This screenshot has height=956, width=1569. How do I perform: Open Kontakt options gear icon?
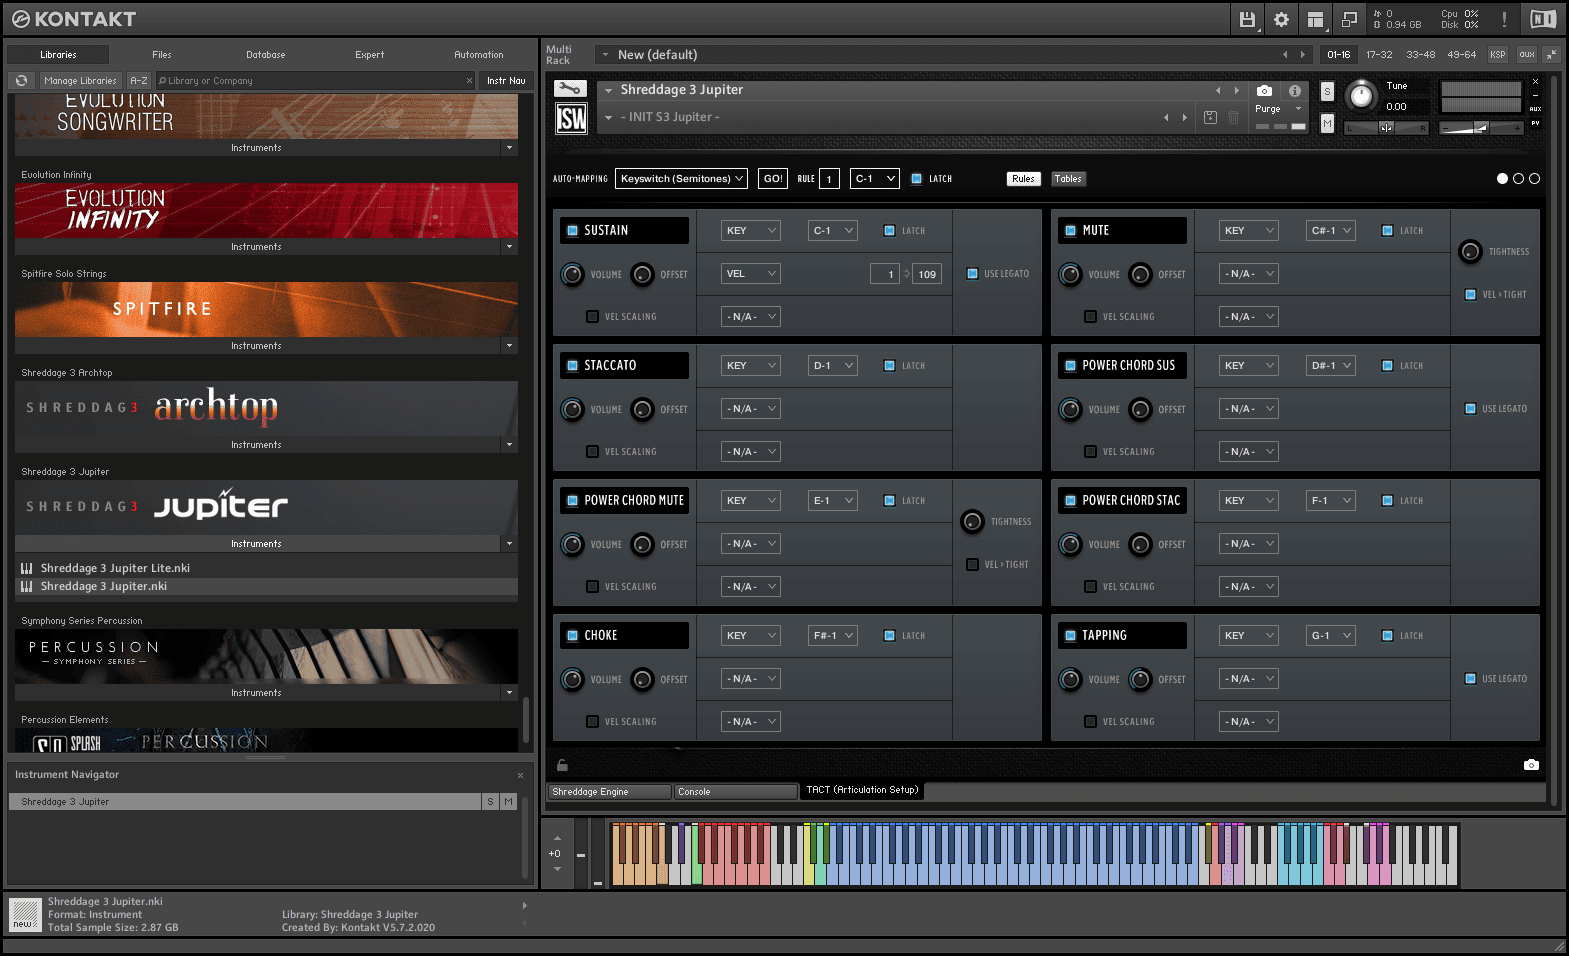(x=1281, y=19)
